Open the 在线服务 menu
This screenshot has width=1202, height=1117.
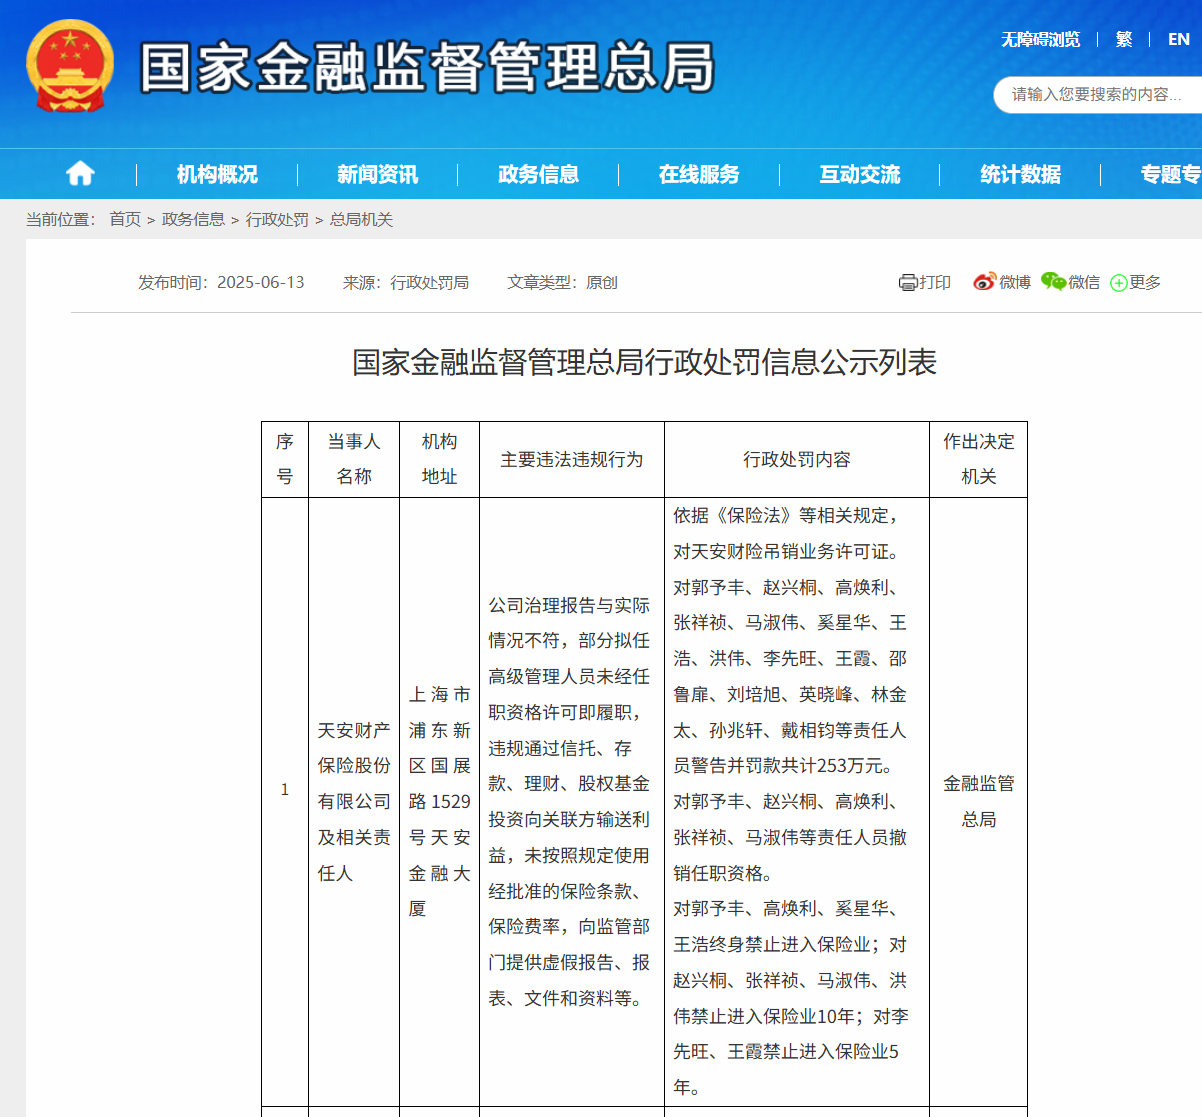point(699,174)
